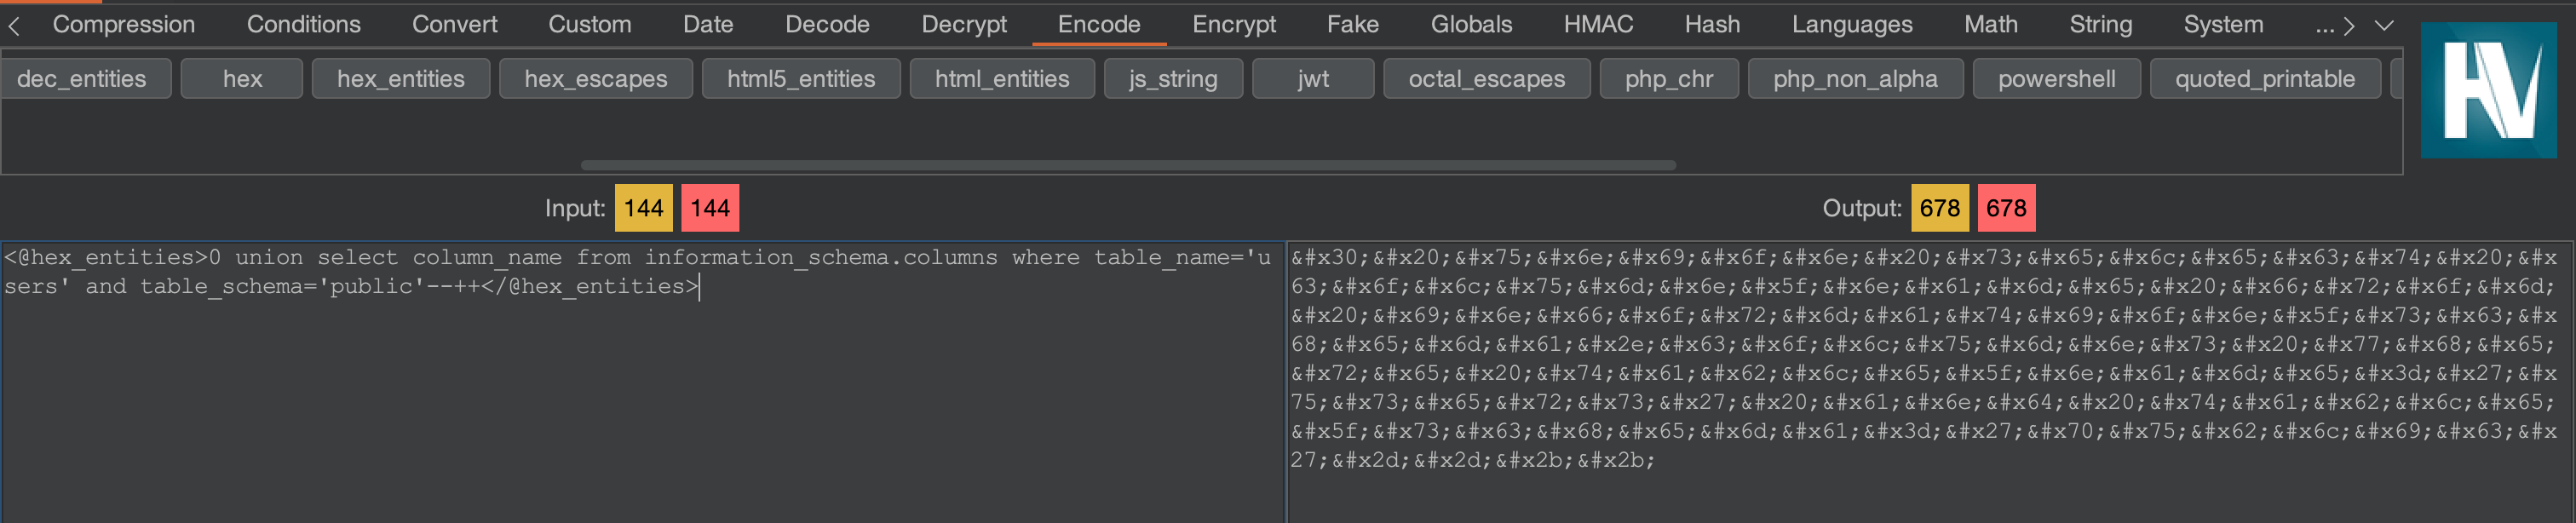Insert the hex_entities tag
The image size is (2576, 523).
click(x=400, y=79)
